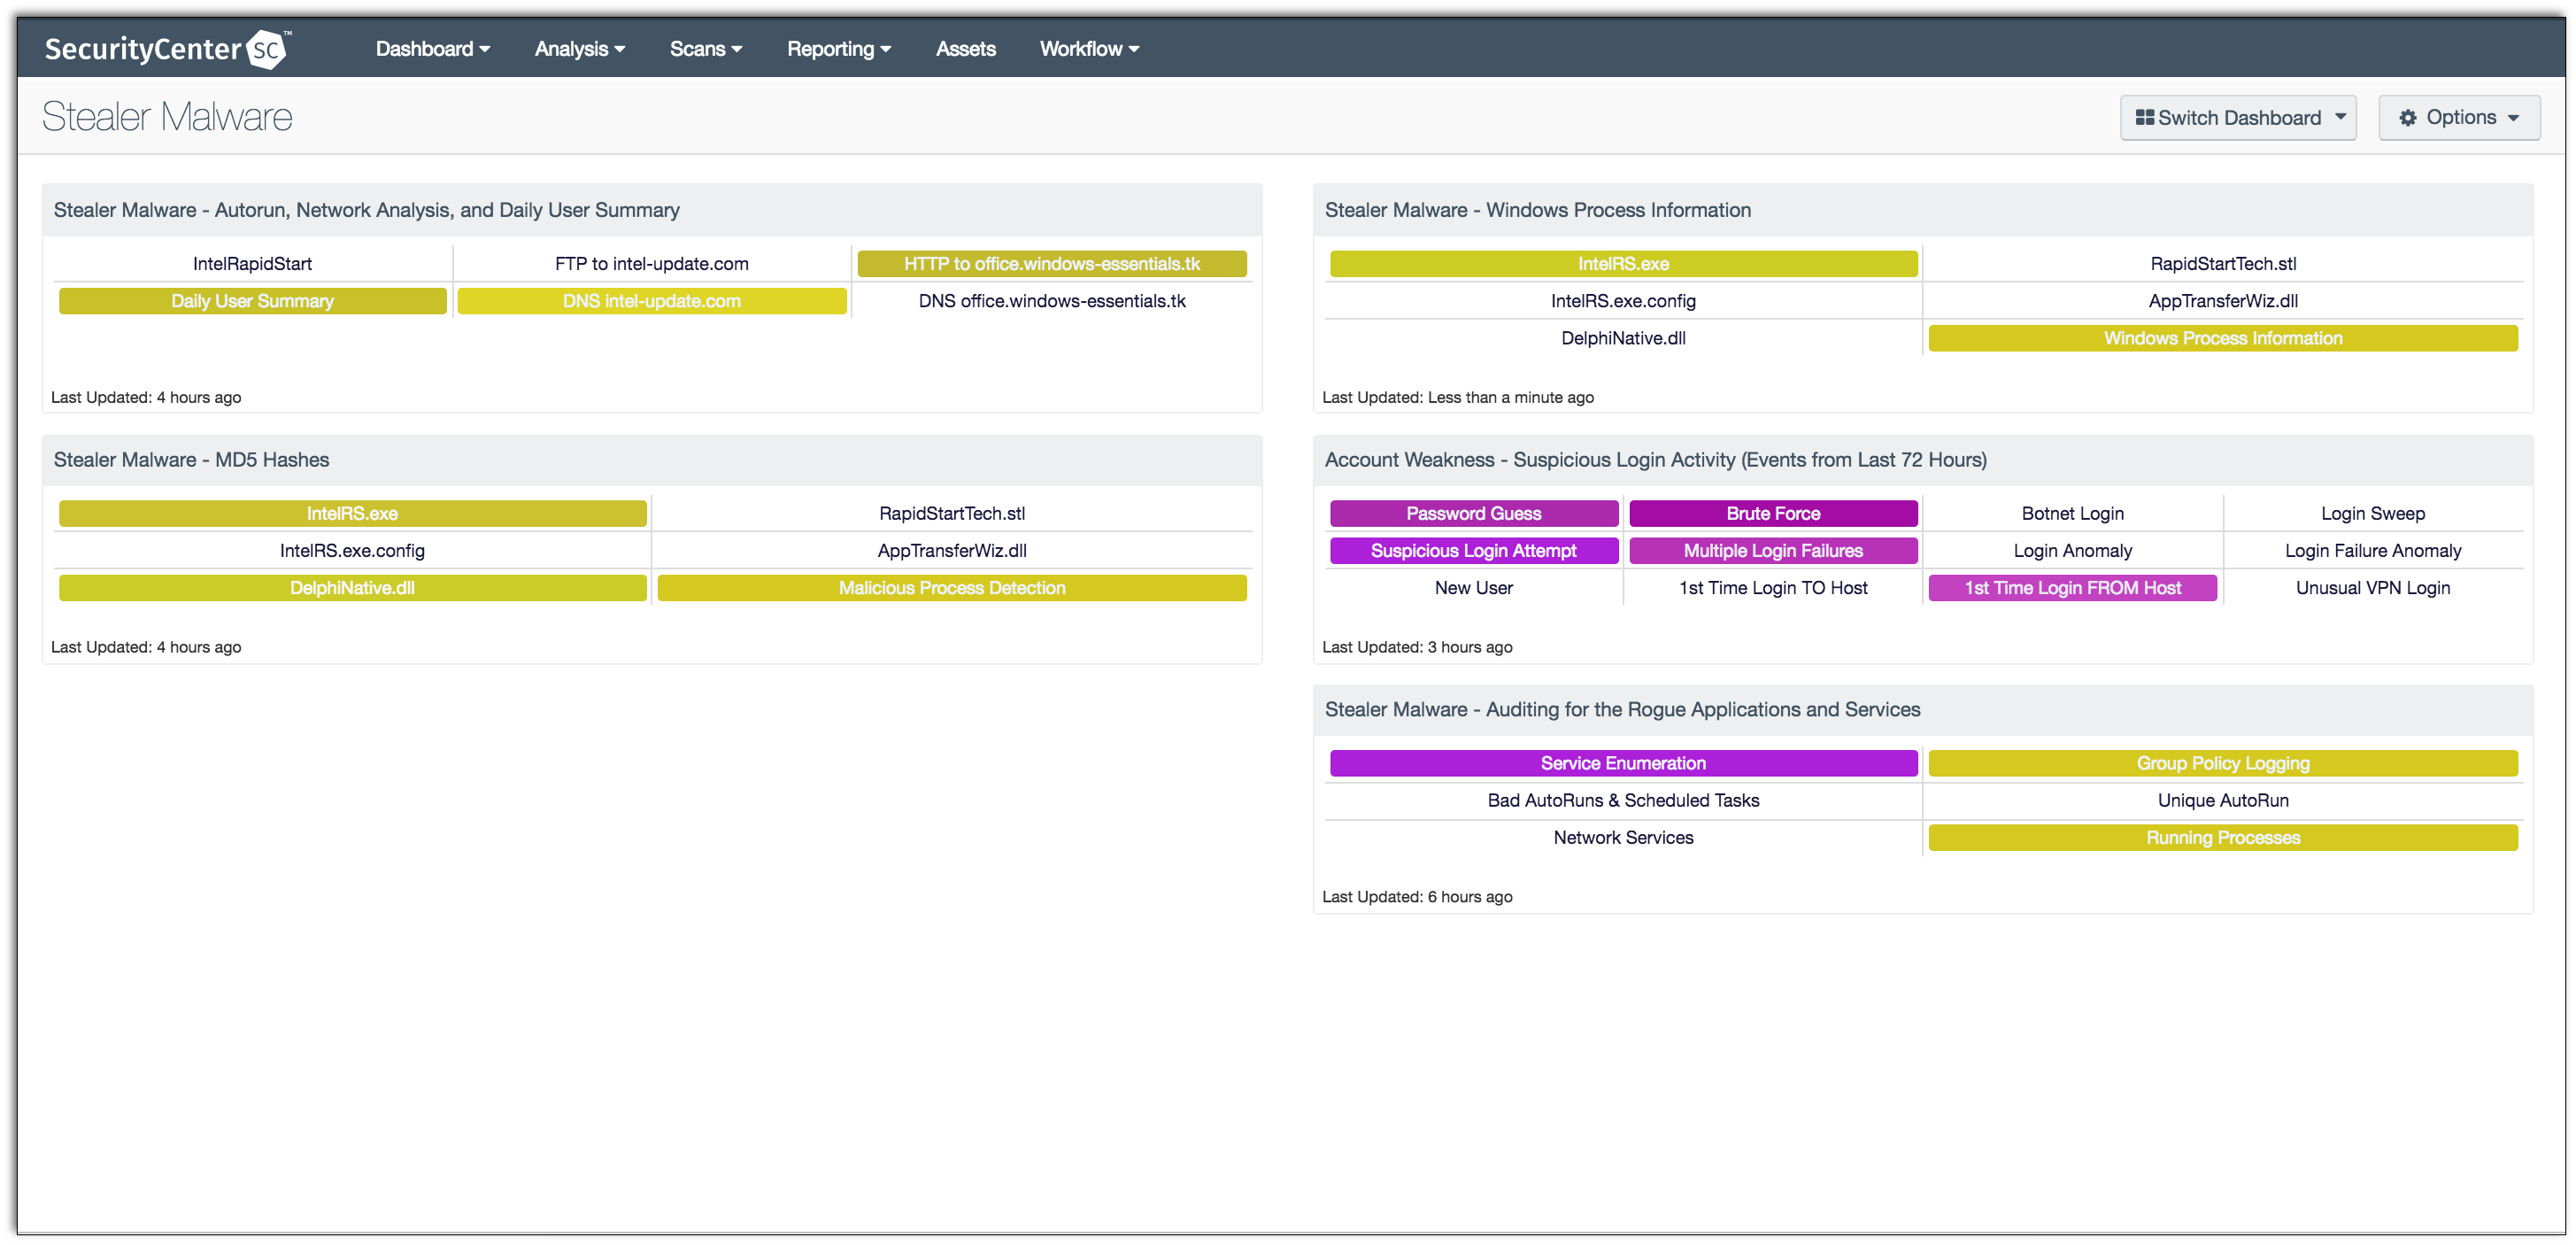Open the Scans menu

(706, 49)
